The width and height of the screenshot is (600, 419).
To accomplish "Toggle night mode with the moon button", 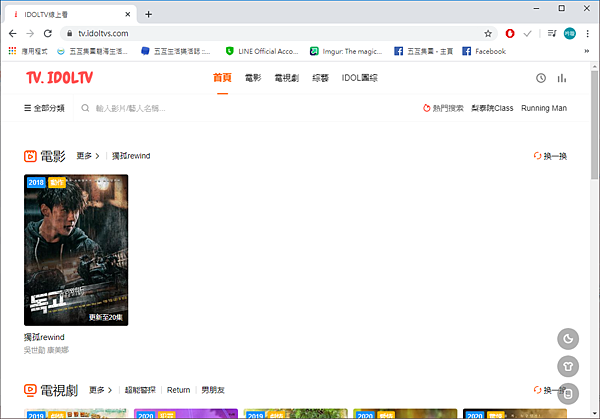I will [x=568, y=339].
